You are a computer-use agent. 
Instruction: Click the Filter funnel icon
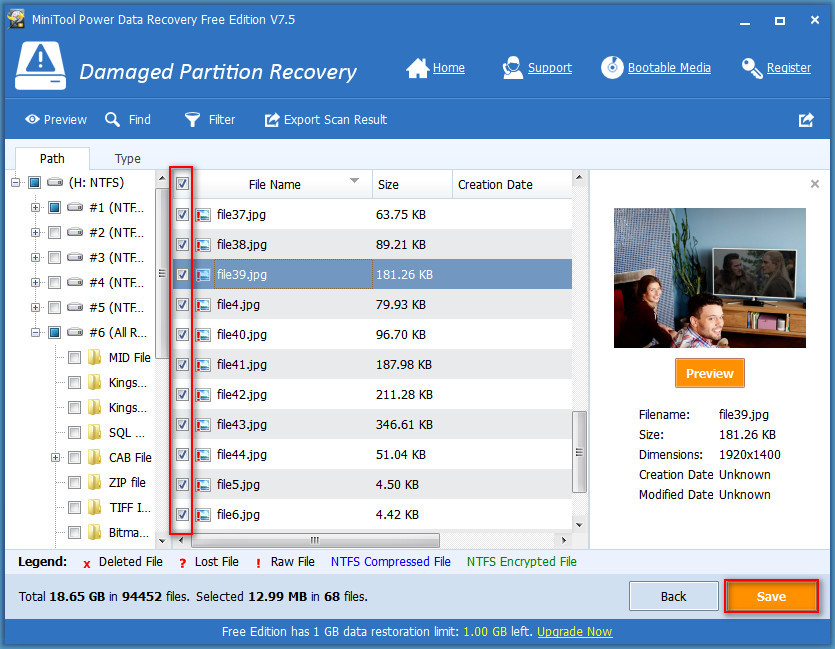tap(192, 120)
